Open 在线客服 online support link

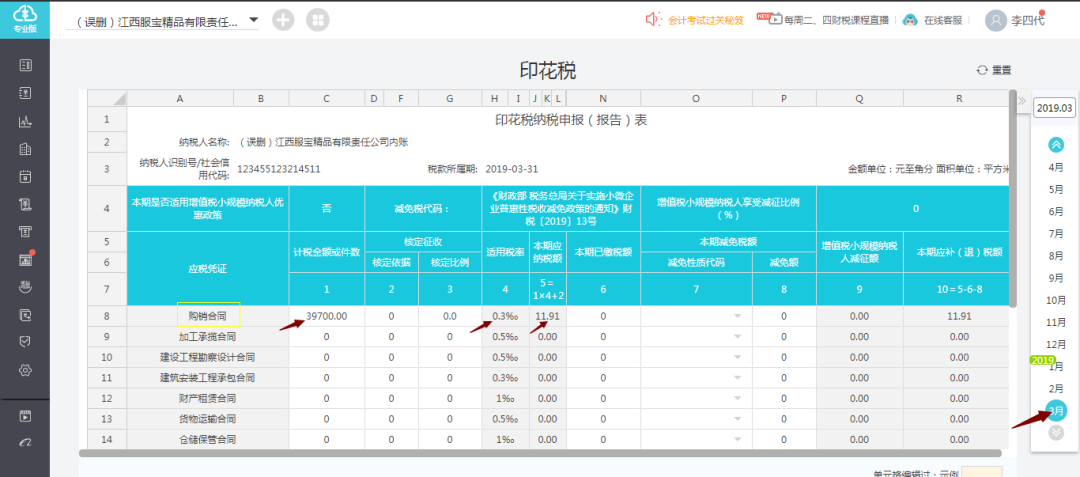pyautogui.click(x=936, y=20)
